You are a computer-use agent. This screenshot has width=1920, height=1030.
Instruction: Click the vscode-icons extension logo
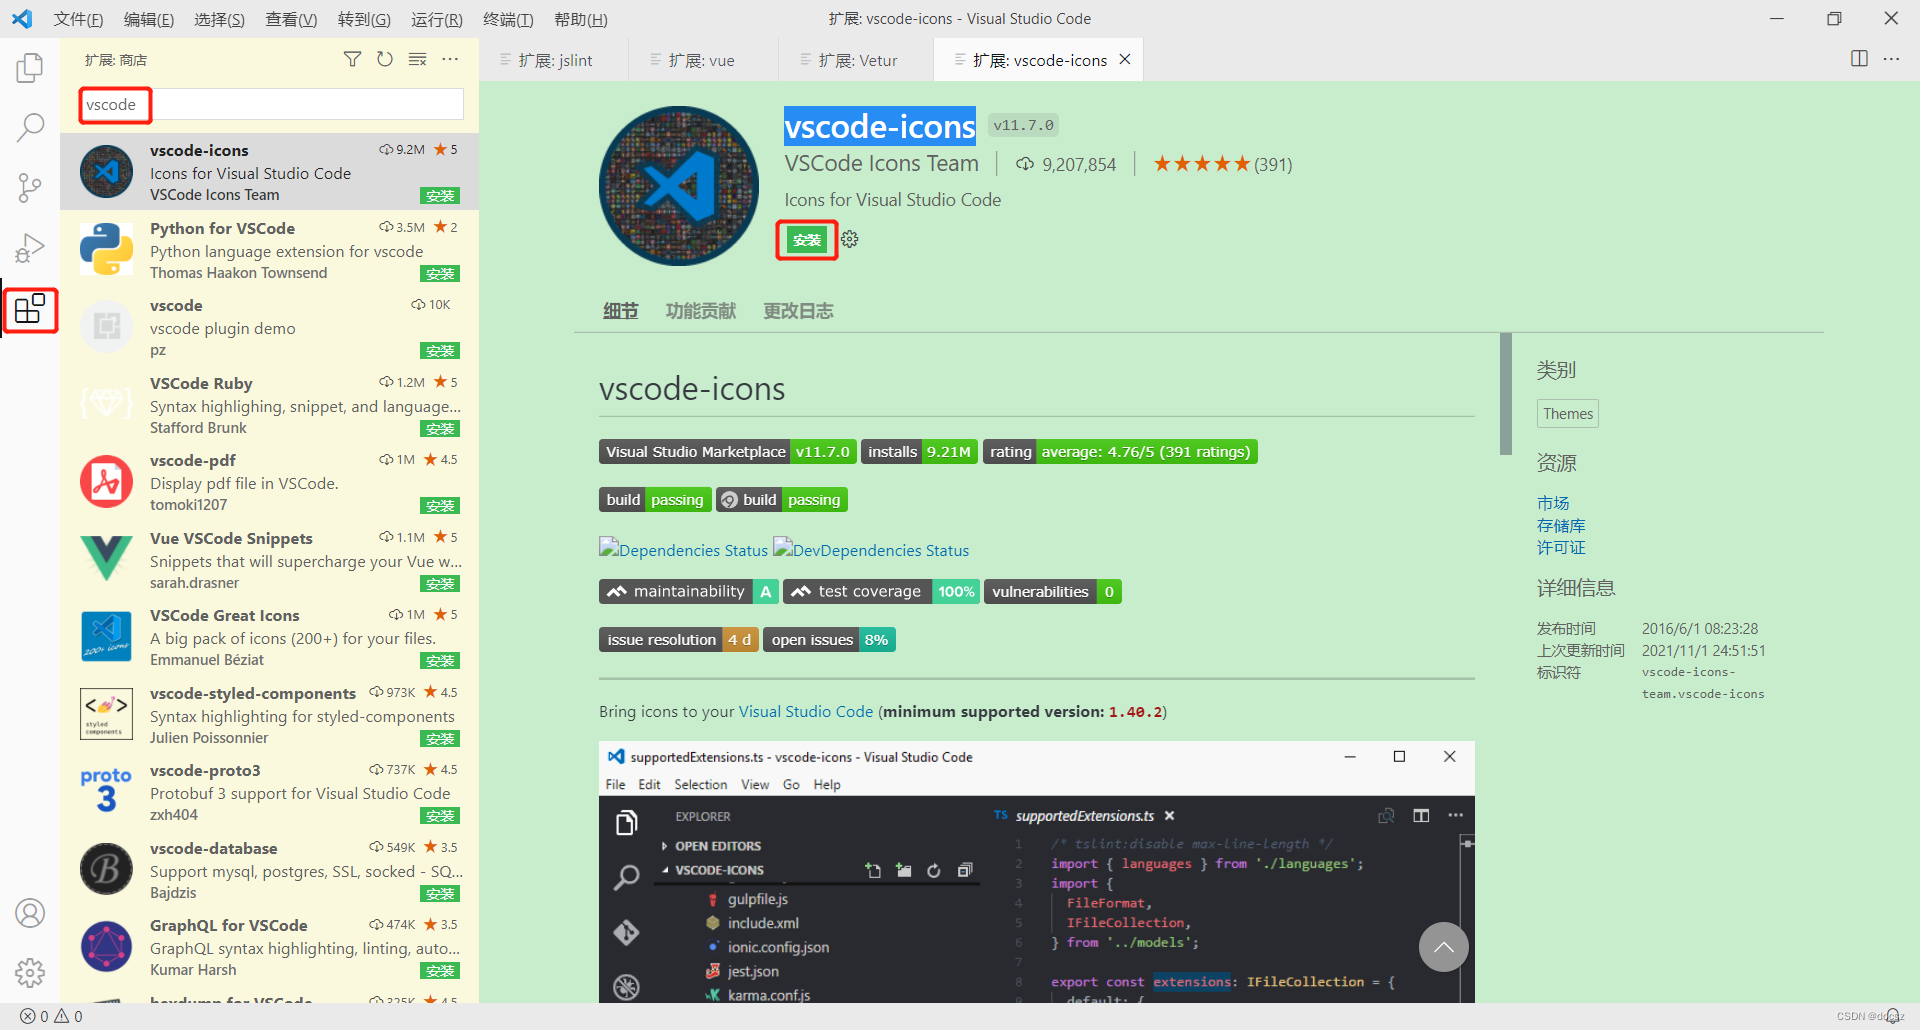tap(679, 186)
